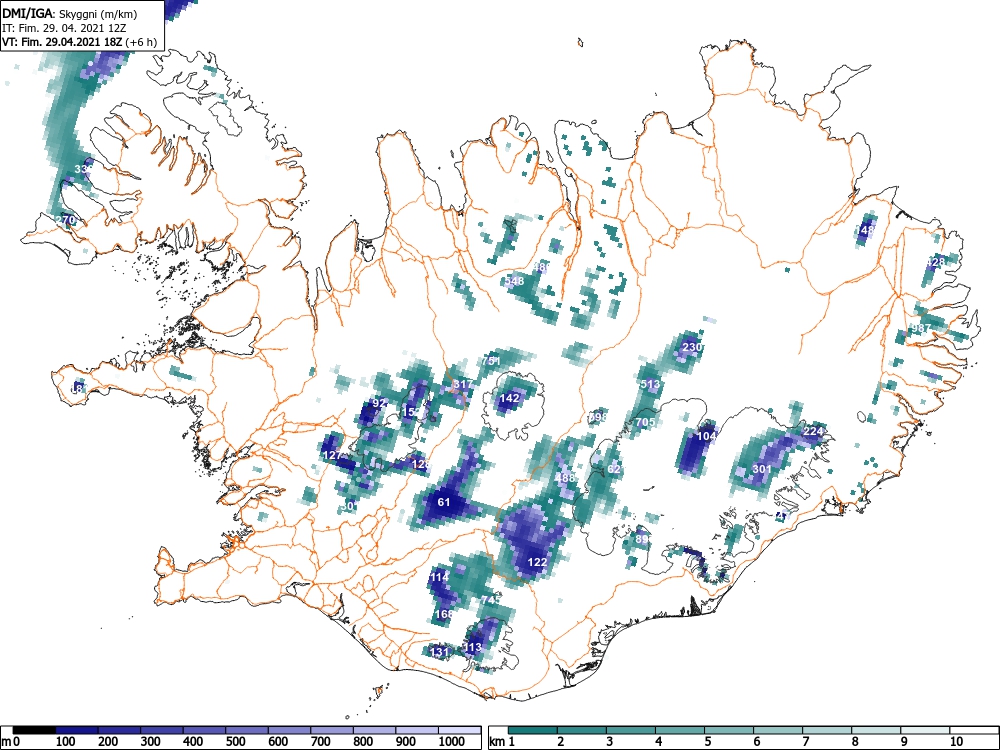Click the black 0–100 m legend swatch
This screenshot has width=1000, height=750.
[x=34, y=730]
